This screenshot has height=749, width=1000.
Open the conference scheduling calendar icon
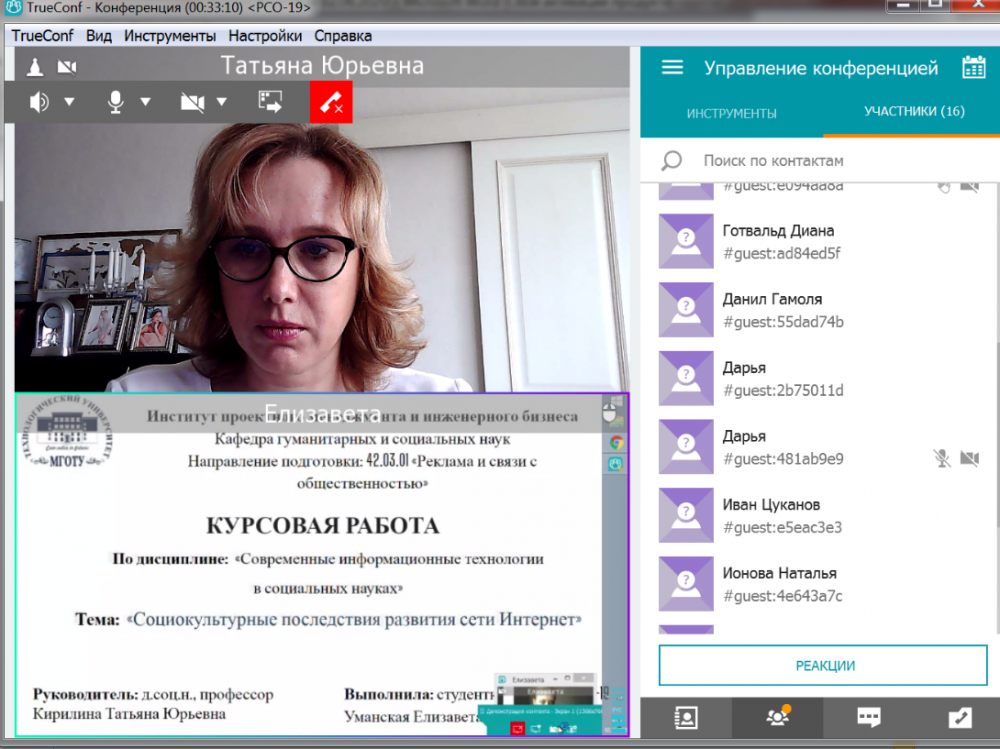[973, 68]
